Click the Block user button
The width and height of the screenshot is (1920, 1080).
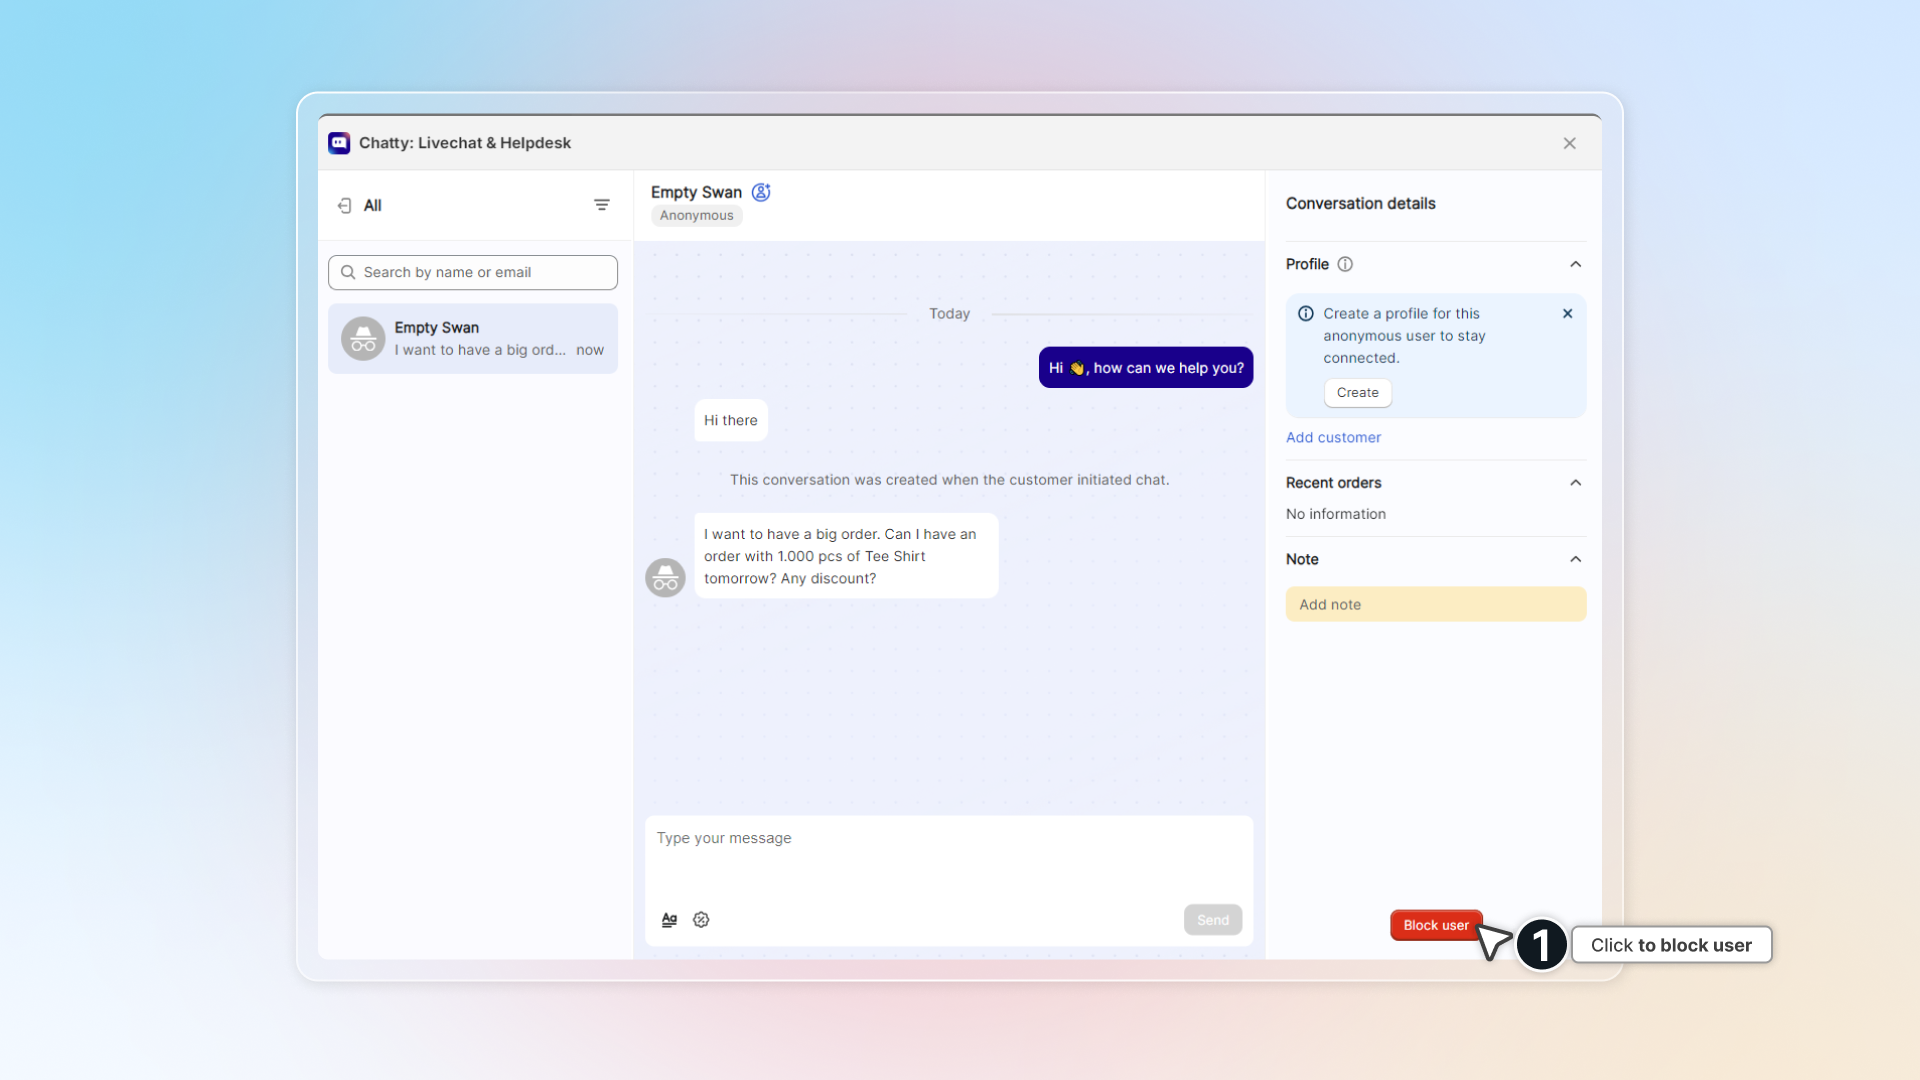(x=1435, y=925)
